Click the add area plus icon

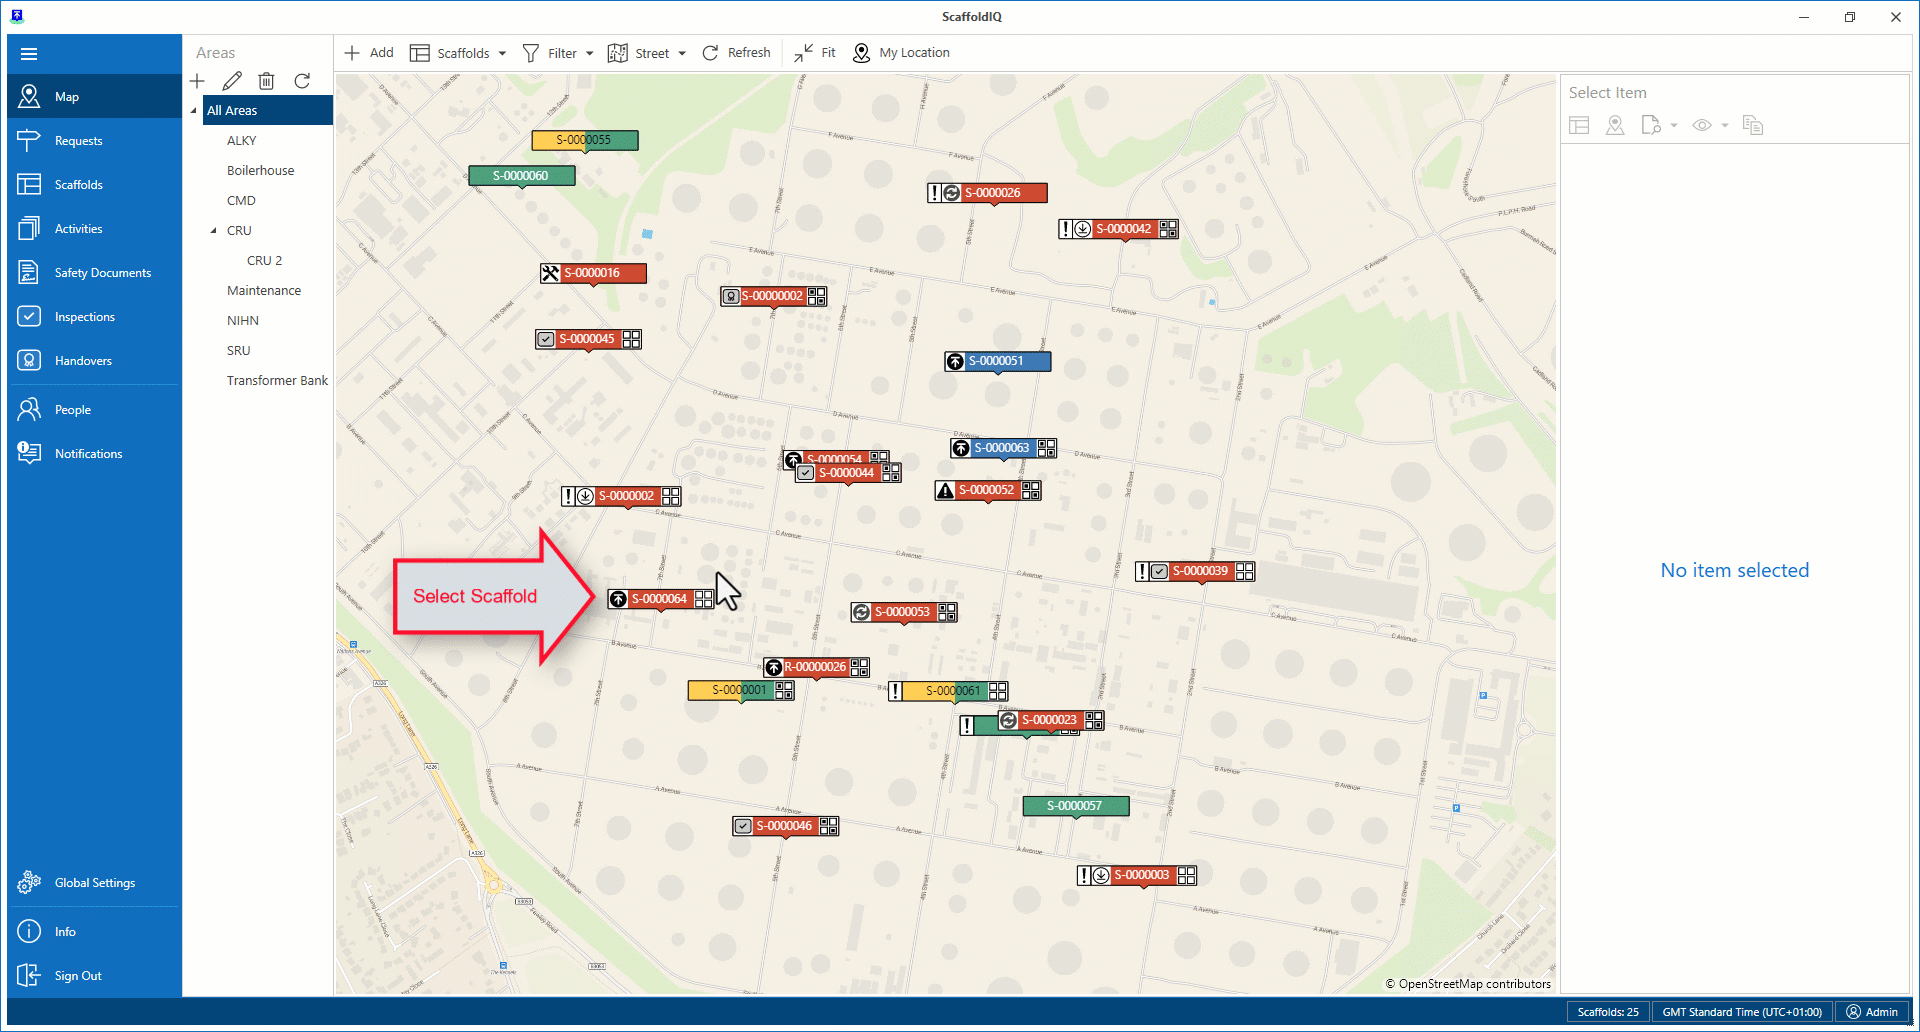pos(197,81)
